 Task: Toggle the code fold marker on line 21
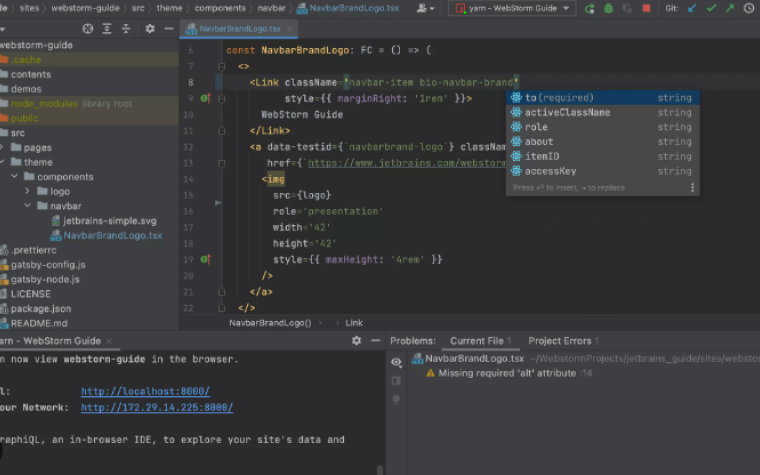point(222,292)
